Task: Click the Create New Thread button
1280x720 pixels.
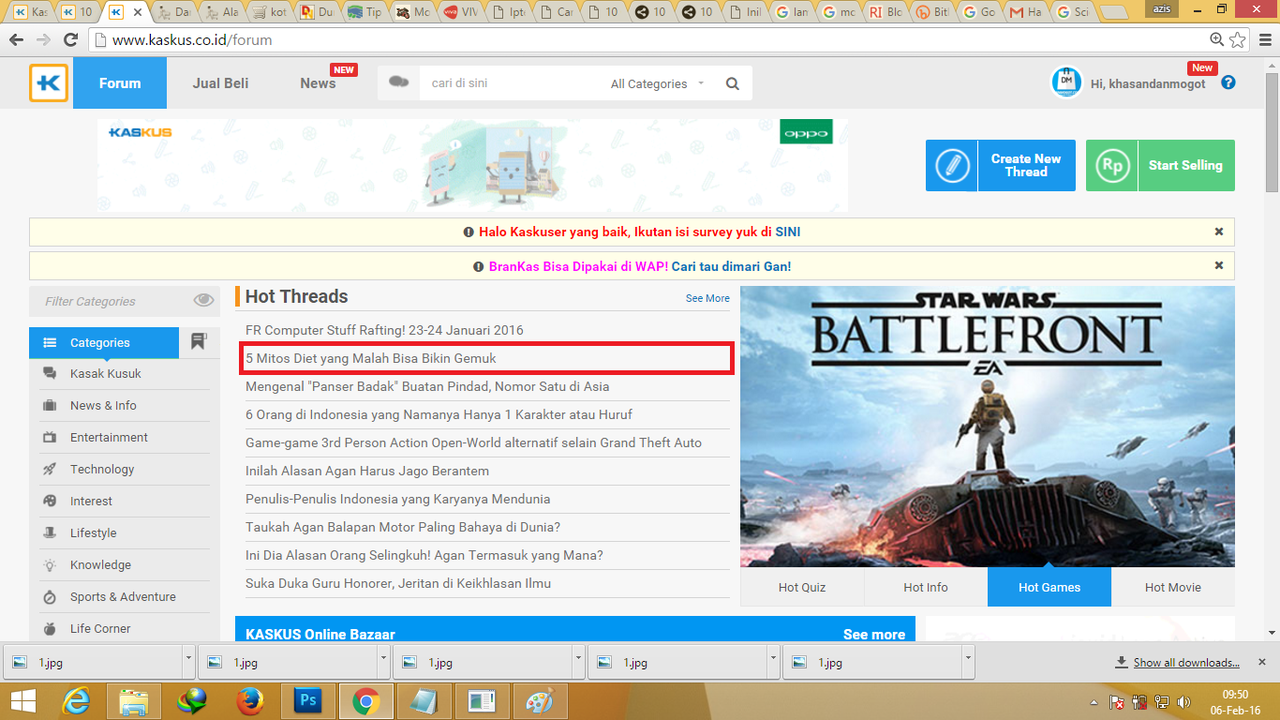Action: pyautogui.click(x=1000, y=165)
